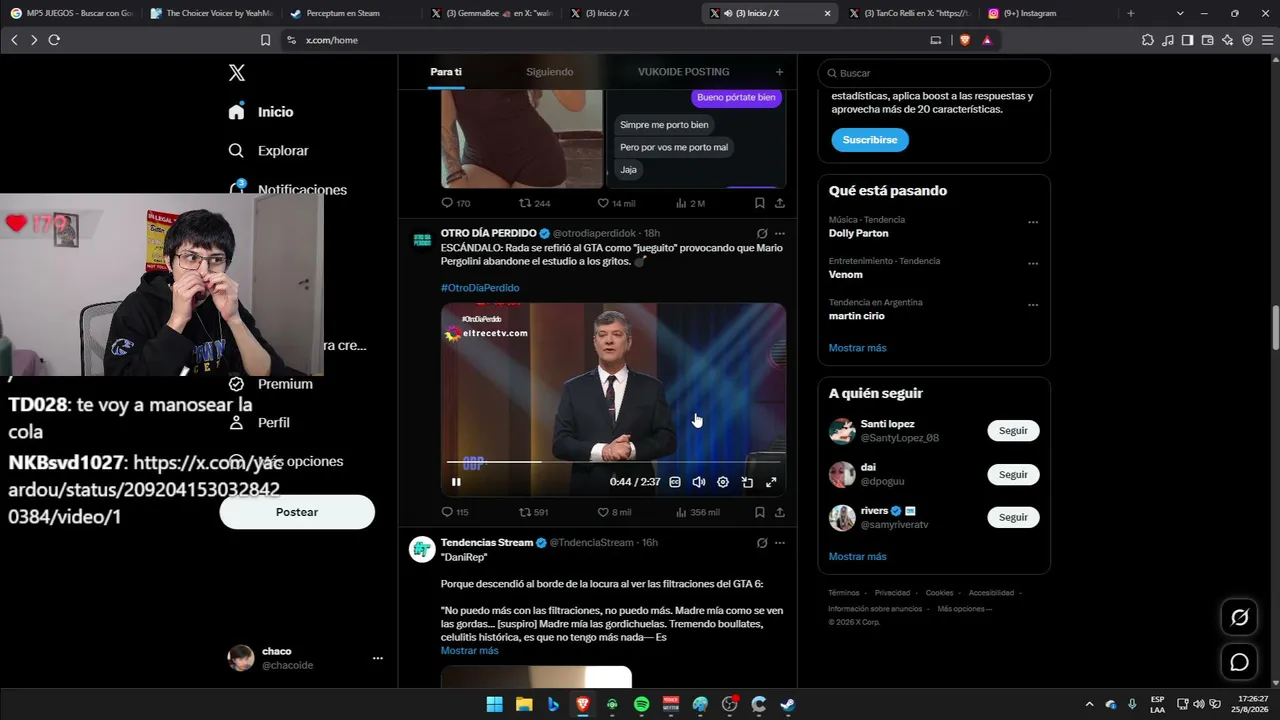Switch to the Siguiendo tab
The width and height of the screenshot is (1280, 720).
point(550,72)
